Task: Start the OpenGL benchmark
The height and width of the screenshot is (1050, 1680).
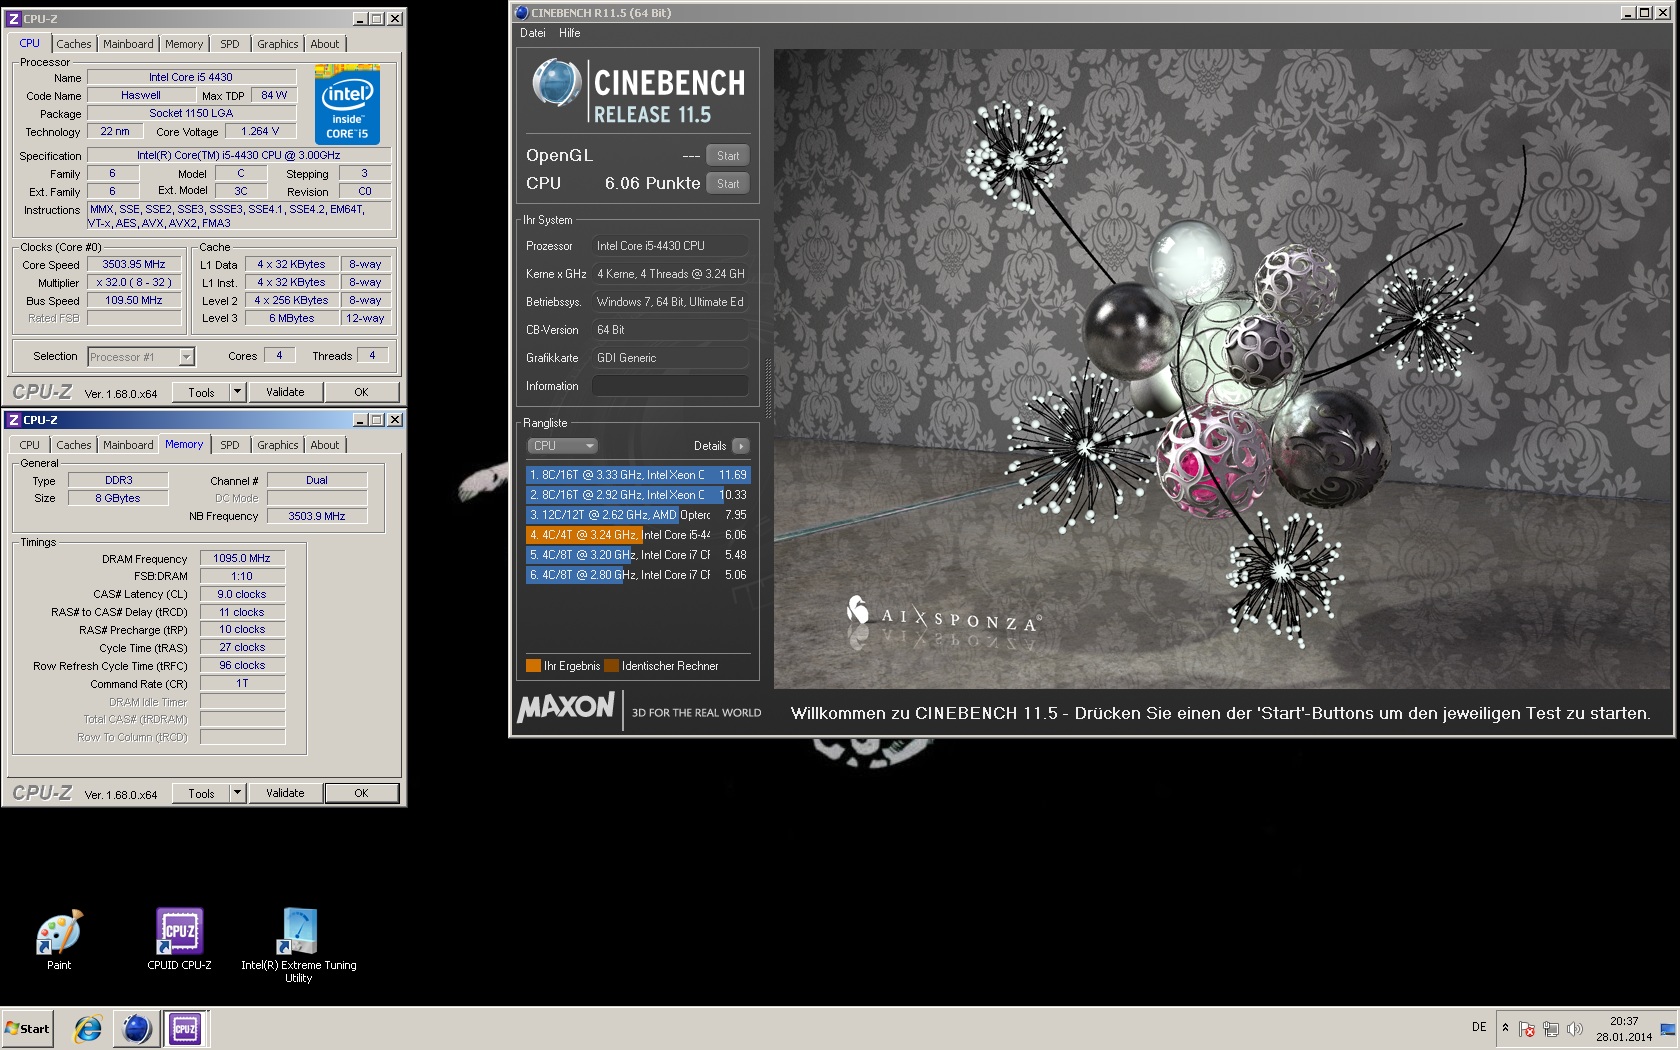Action: (x=728, y=156)
